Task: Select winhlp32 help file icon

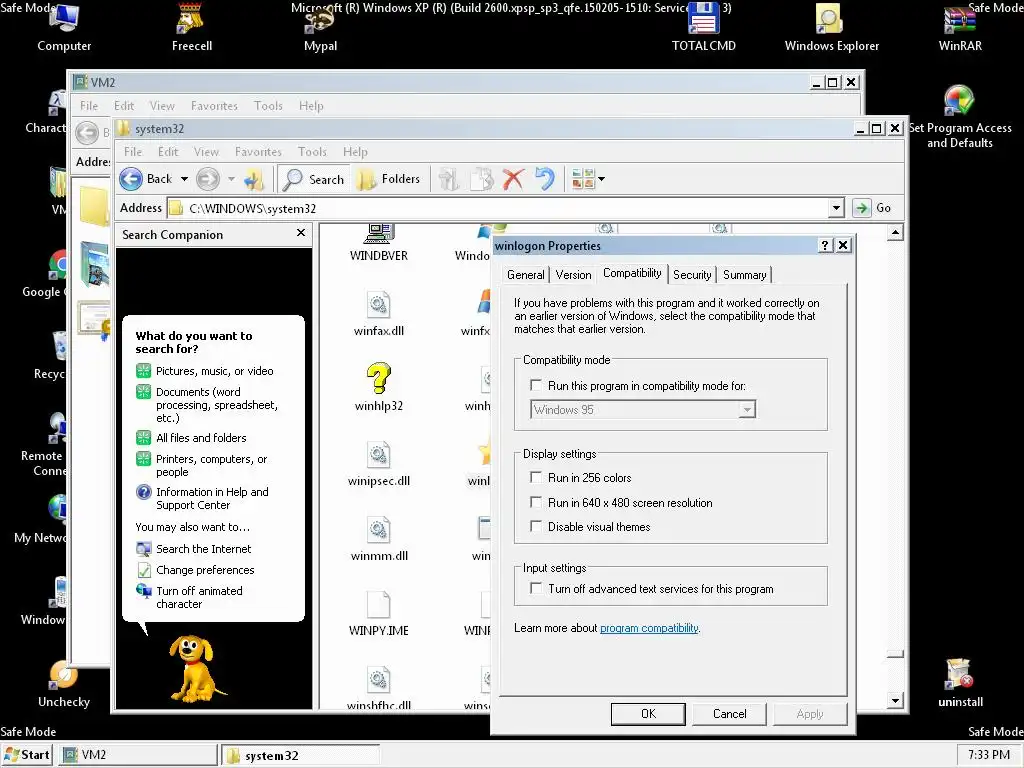Action: 379,388
